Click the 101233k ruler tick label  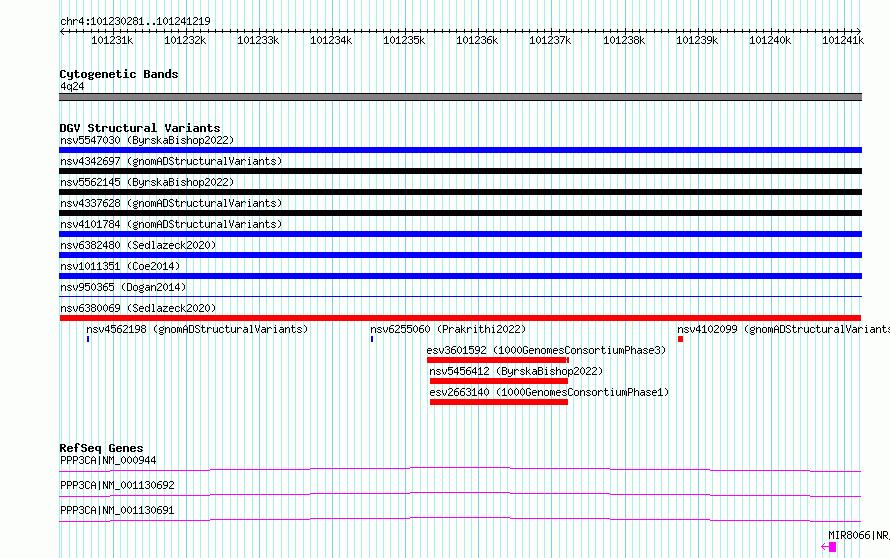click(x=258, y=40)
